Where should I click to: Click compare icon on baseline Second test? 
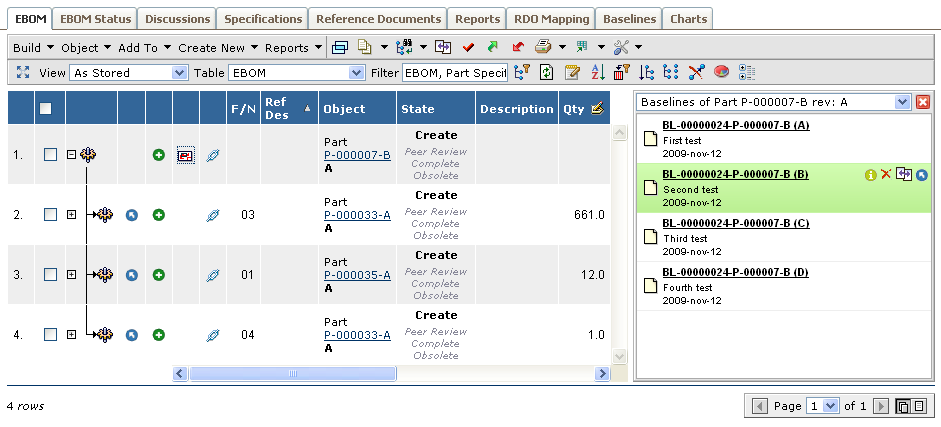tap(904, 175)
